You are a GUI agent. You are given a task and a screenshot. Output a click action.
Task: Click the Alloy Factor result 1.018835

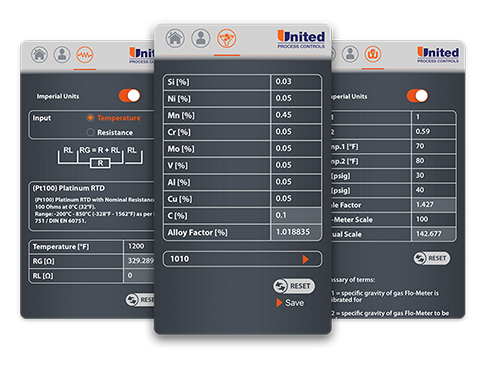296,232
